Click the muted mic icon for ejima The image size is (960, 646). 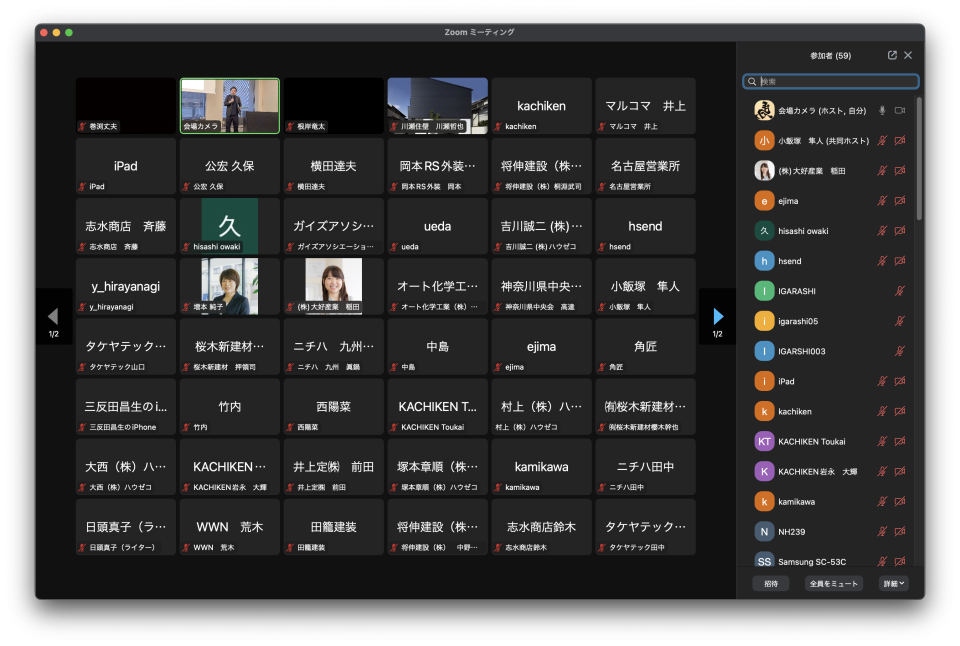[882, 201]
